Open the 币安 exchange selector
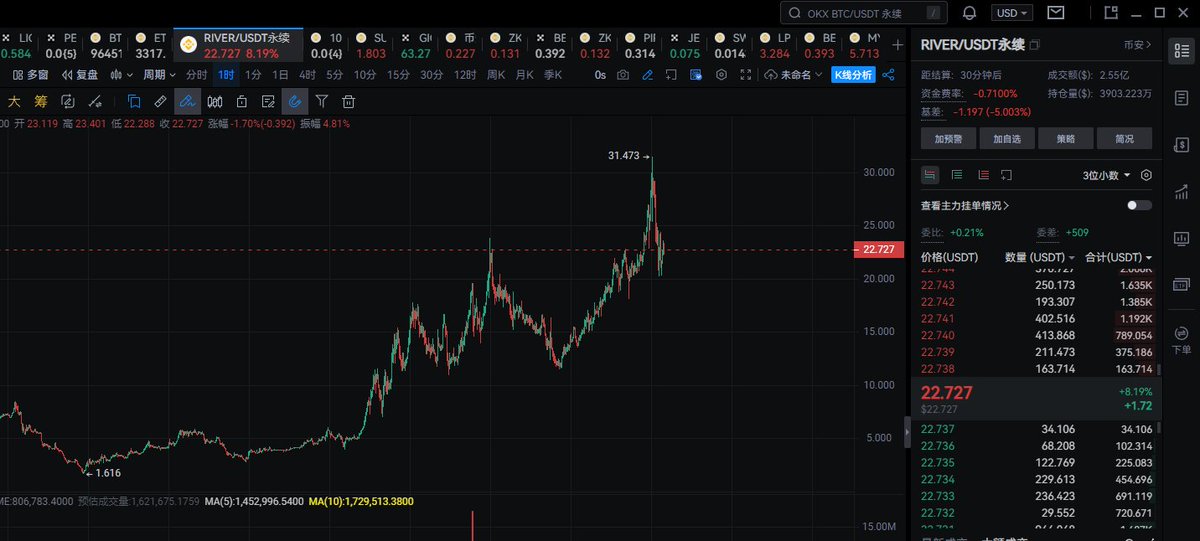This screenshot has height=541, width=1200. point(1138,45)
